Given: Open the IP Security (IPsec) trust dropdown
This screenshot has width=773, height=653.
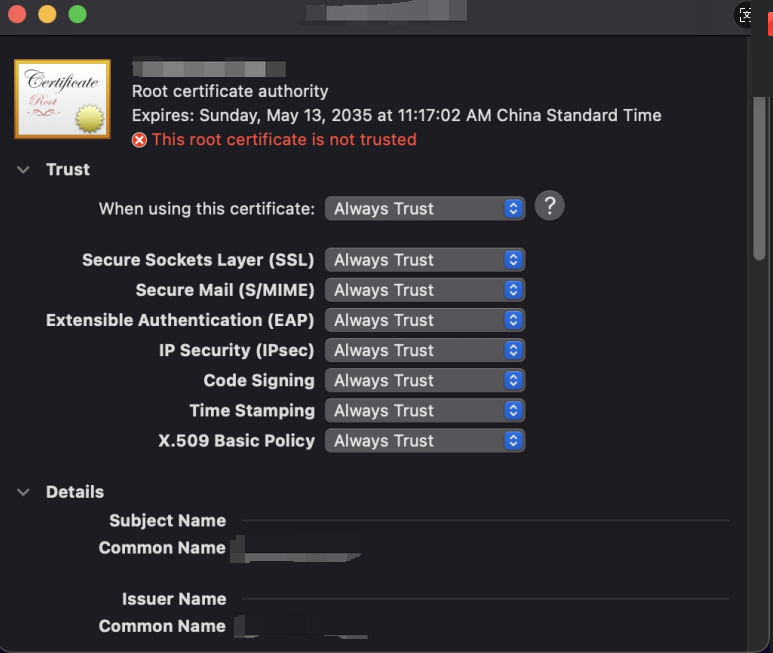Looking at the screenshot, I should tap(425, 350).
